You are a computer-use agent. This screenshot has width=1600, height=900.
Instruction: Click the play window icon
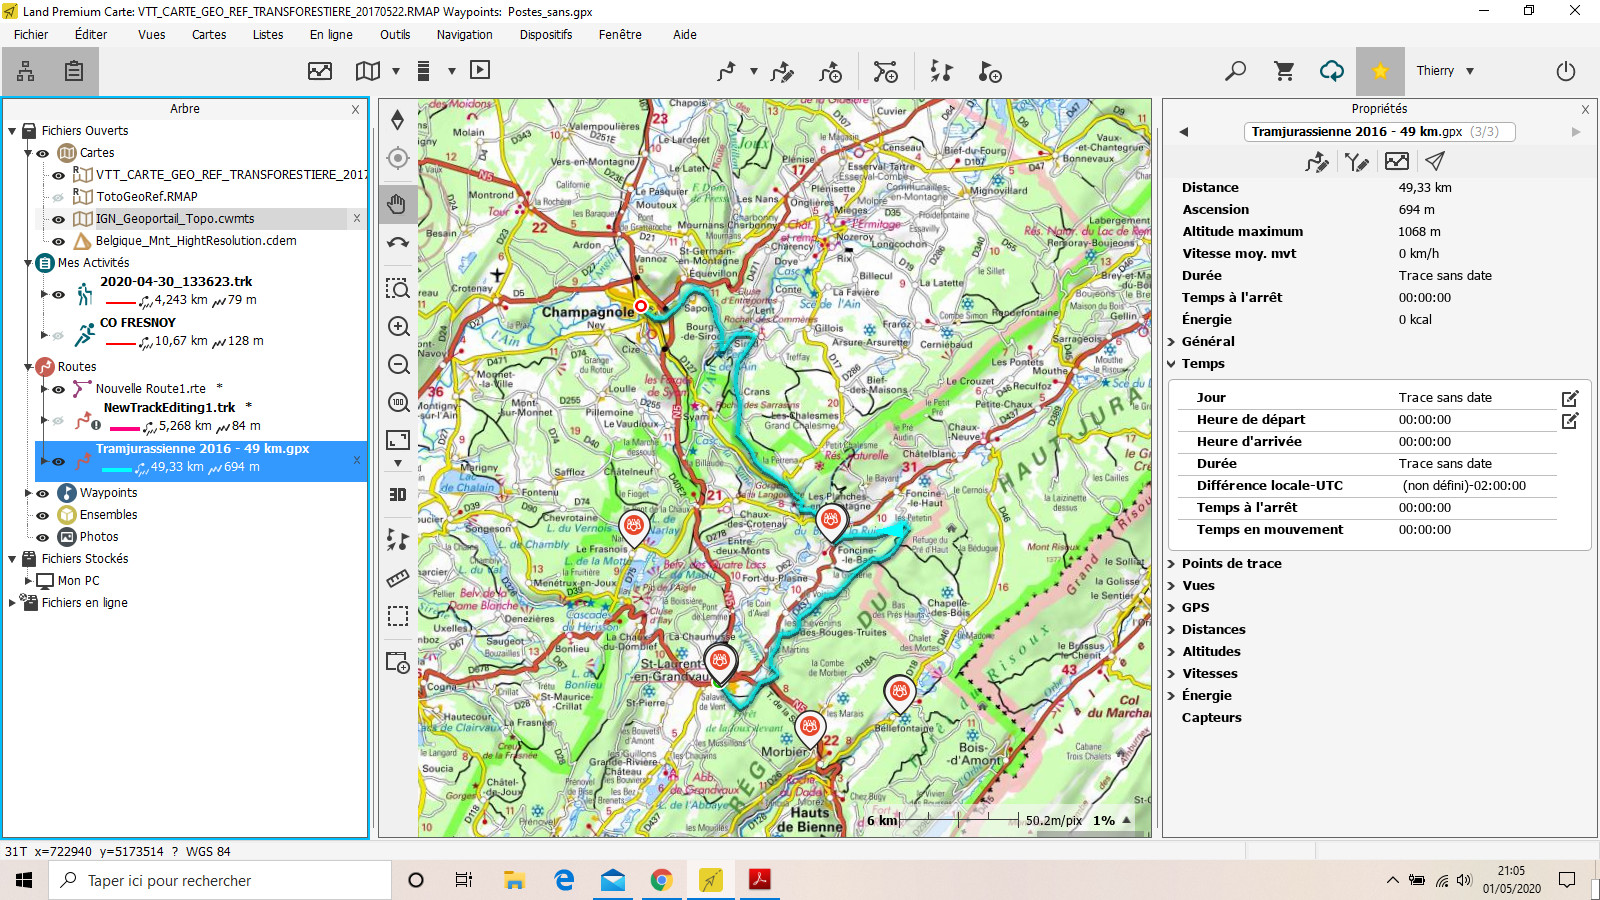point(480,70)
